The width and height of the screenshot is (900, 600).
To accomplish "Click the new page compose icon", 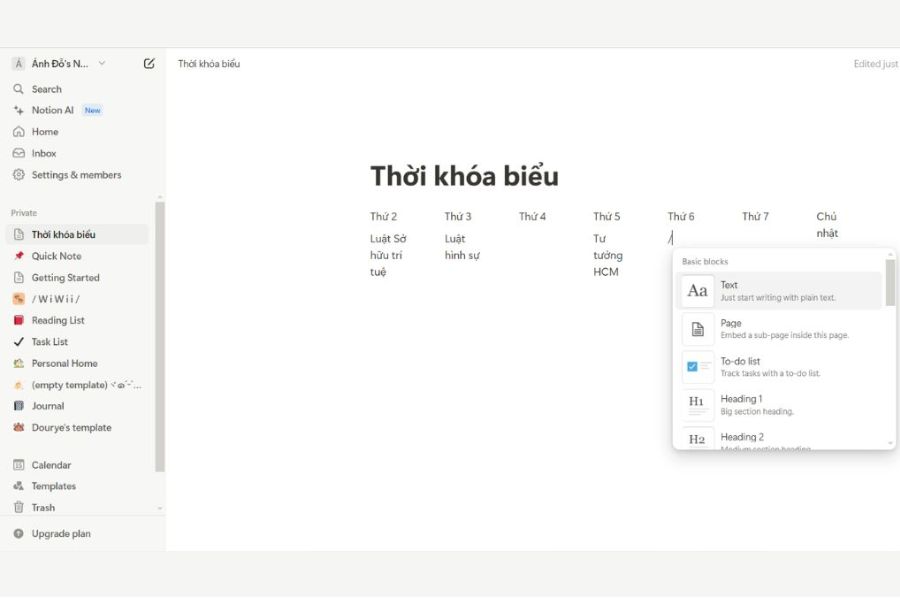I will (x=149, y=63).
